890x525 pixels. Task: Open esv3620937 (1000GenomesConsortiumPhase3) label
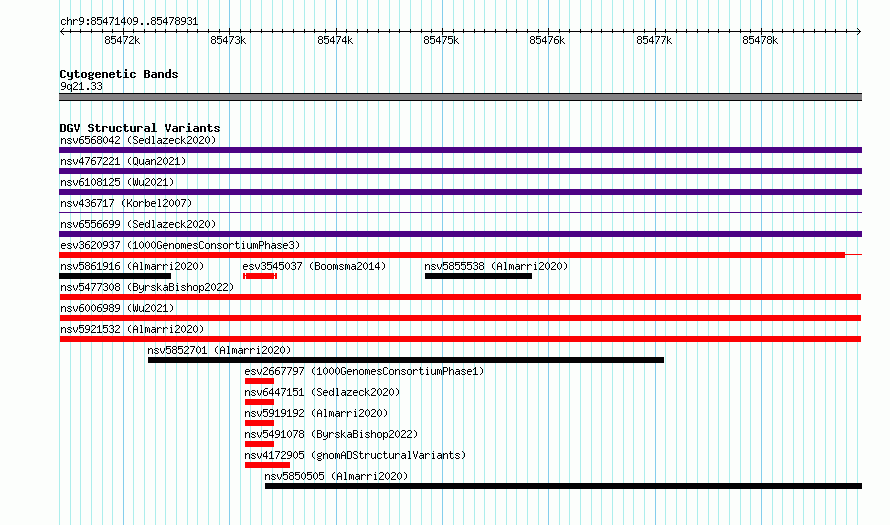click(x=180, y=245)
